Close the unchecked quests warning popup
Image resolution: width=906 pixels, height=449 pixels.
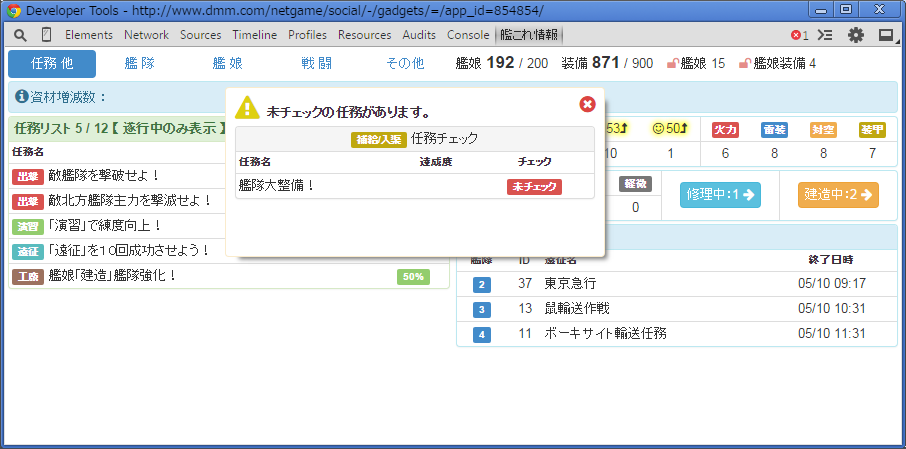click(x=587, y=104)
